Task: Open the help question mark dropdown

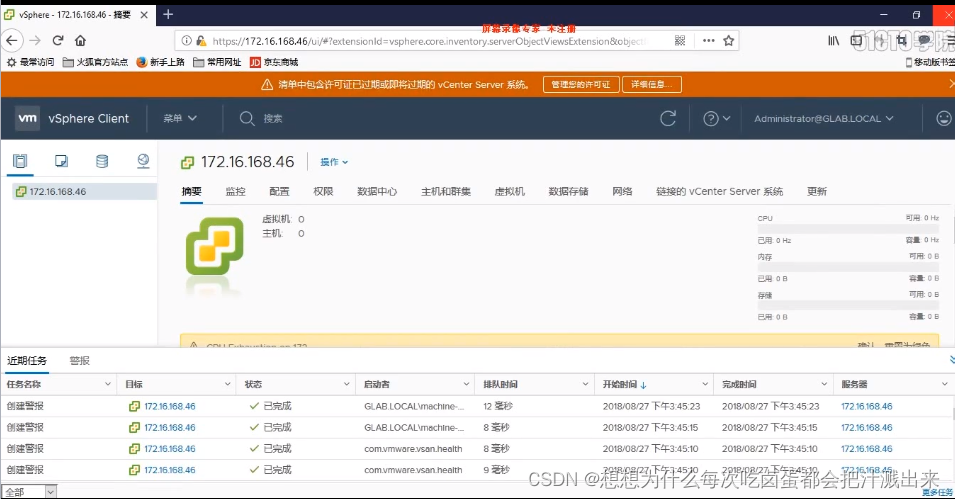Action: tap(716, 118)
